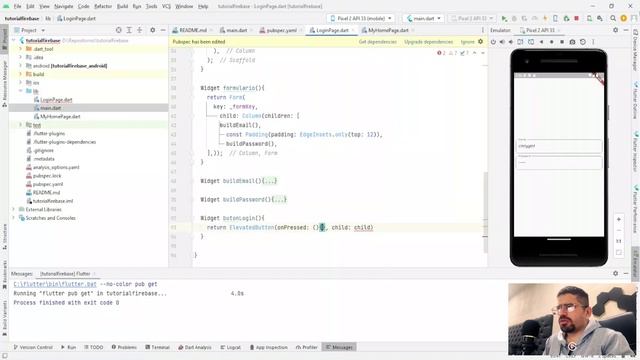This screenshot has width=640, height=360.
Task: Open the Tools menu
Action: coord(151,6)
